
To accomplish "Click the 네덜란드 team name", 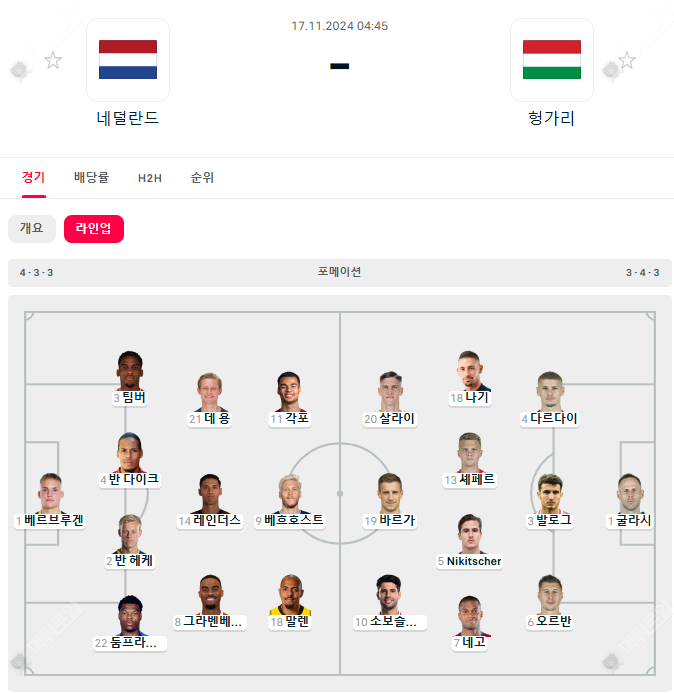I will [x=128, y=118].
